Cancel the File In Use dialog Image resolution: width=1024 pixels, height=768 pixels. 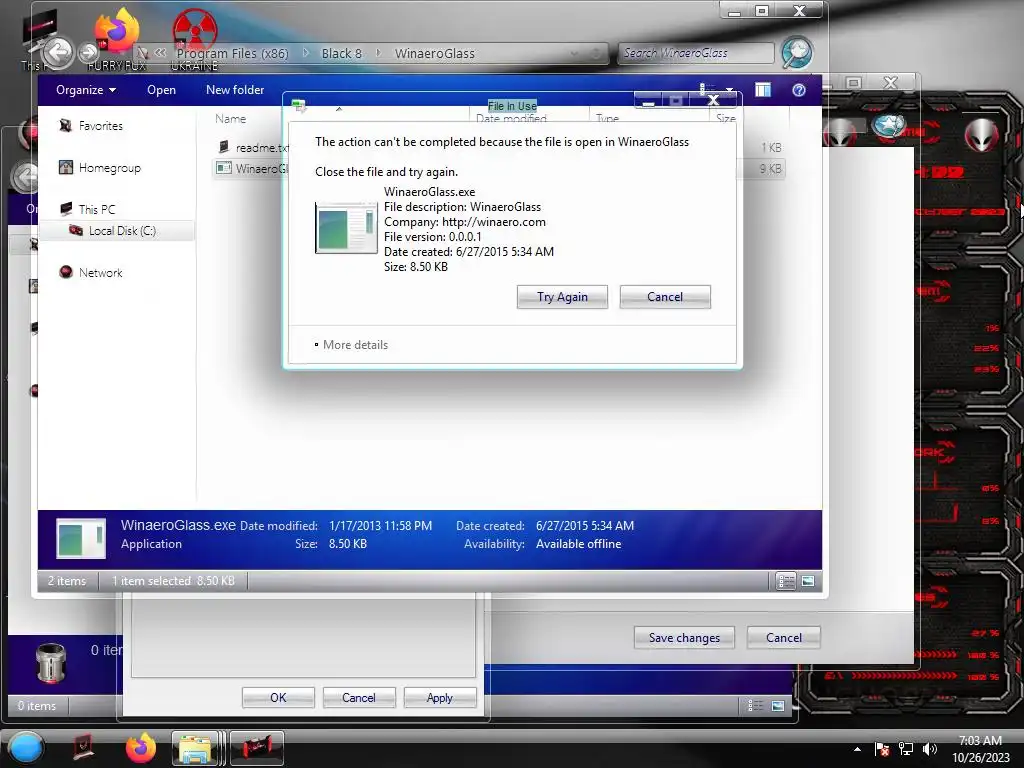[665, 296]
